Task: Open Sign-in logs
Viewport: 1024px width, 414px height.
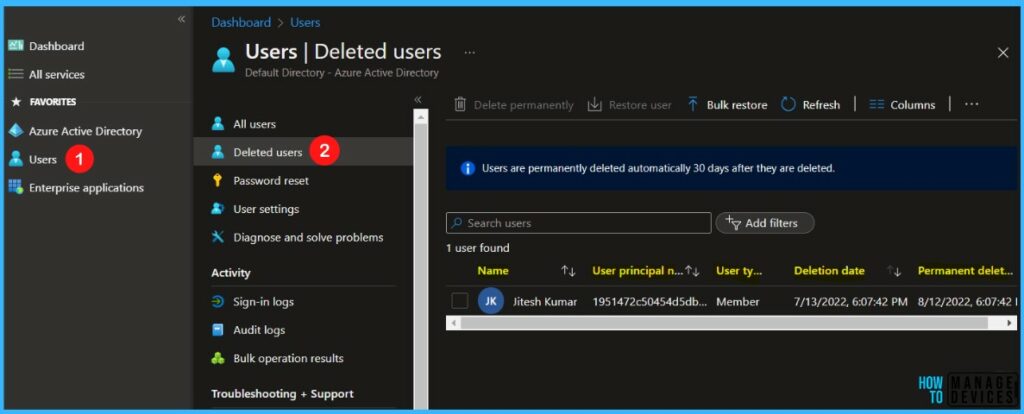Action: (263, 302)
